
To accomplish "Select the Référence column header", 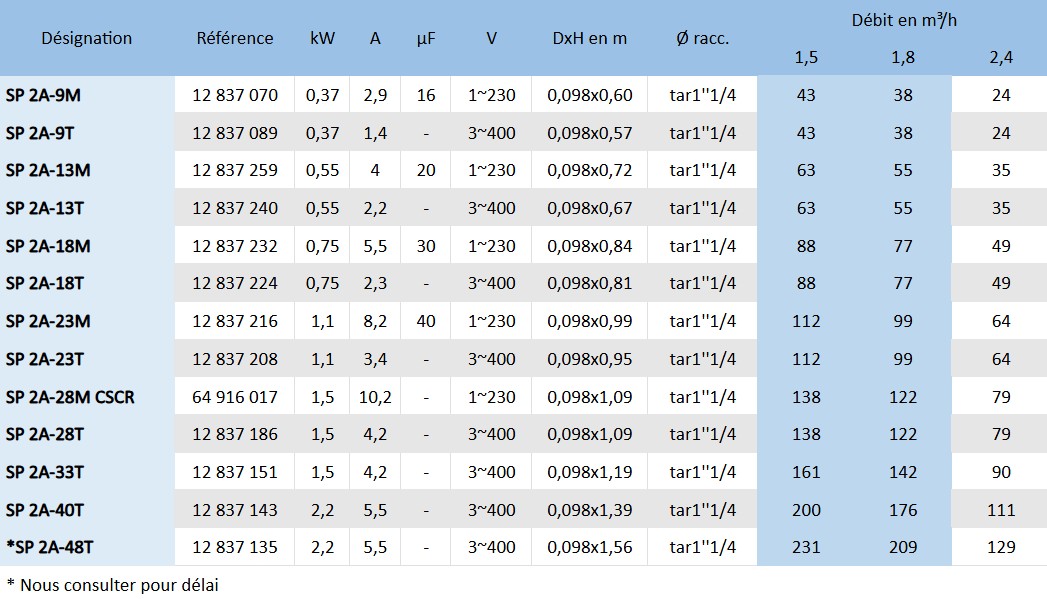I will coord(235,38).
